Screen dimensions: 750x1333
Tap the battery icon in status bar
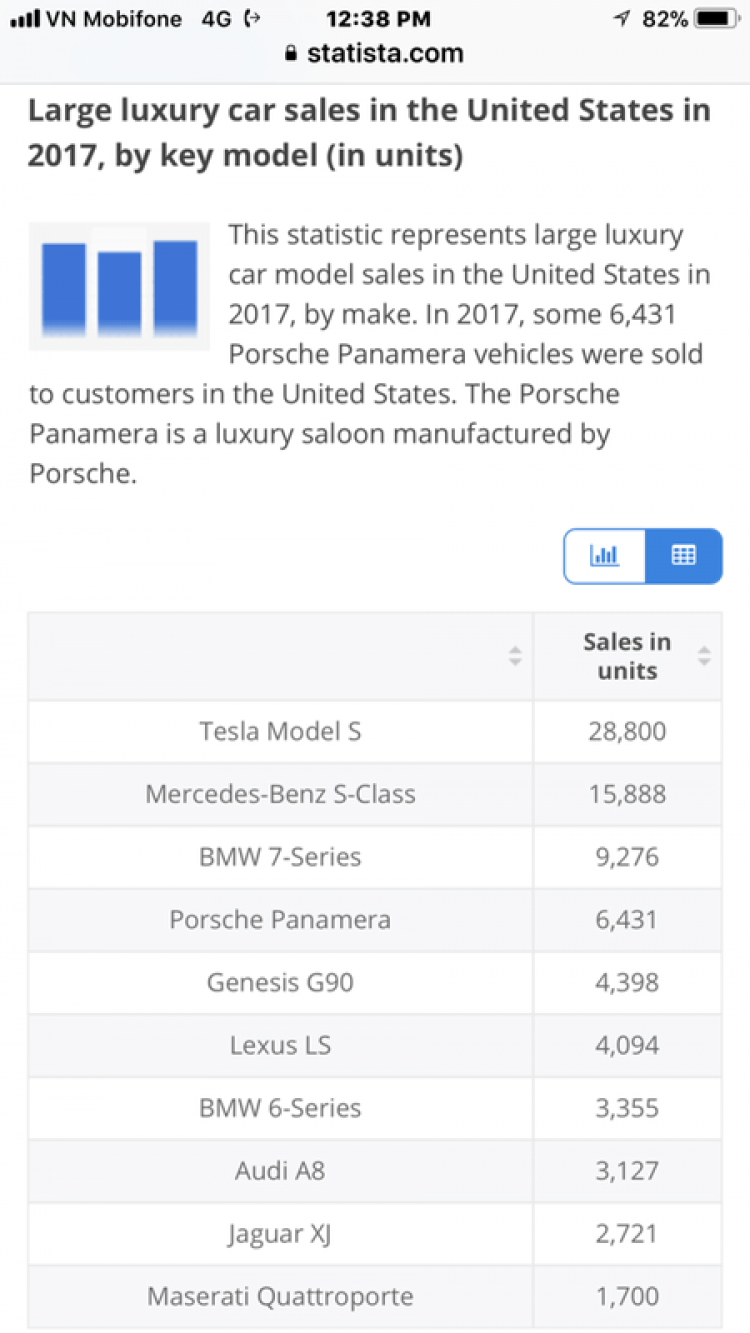click(x=716, y=19)
